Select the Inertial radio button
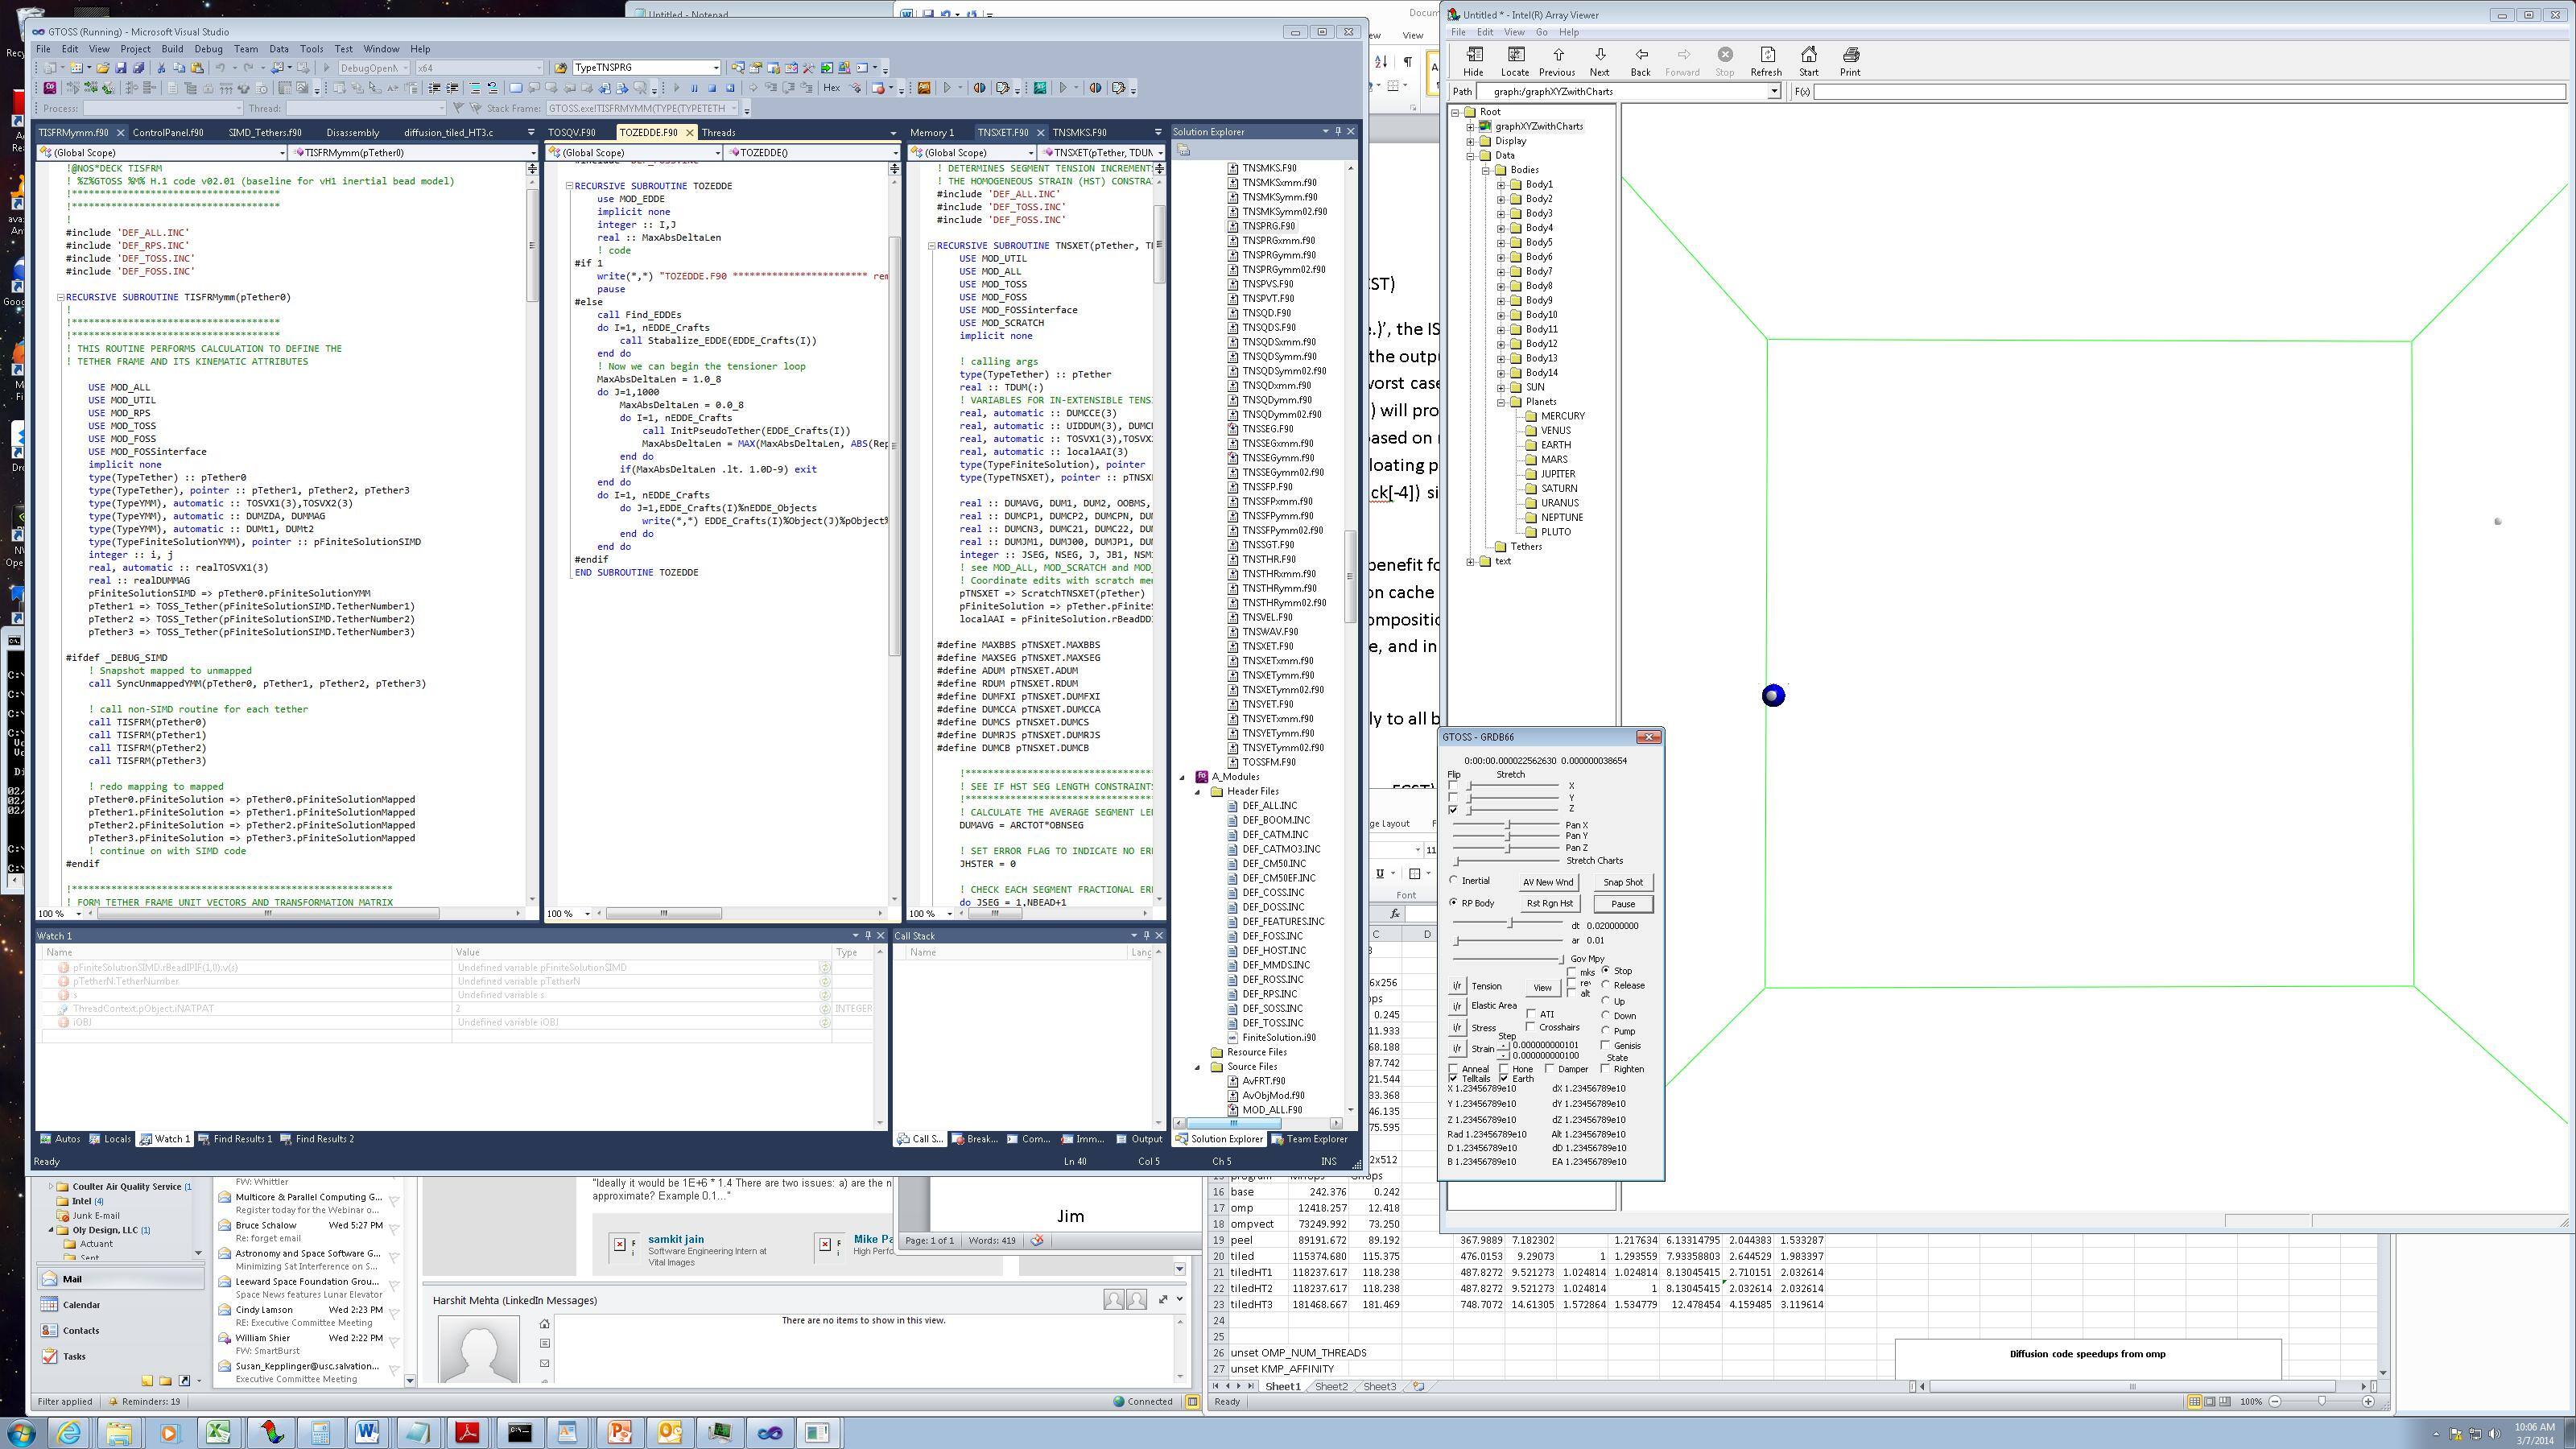The width and height of the screenshot is (2576, 1449). coord(1454,880)
